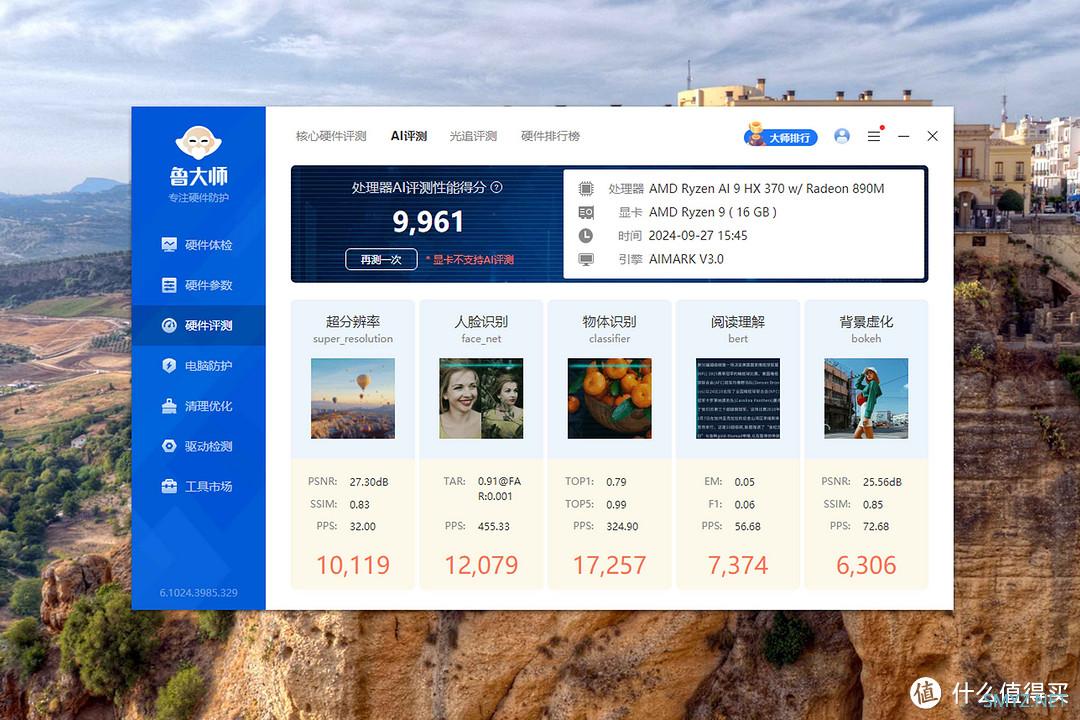
Task: Click the 7,374 bert score
Action: tap(738, 566)
